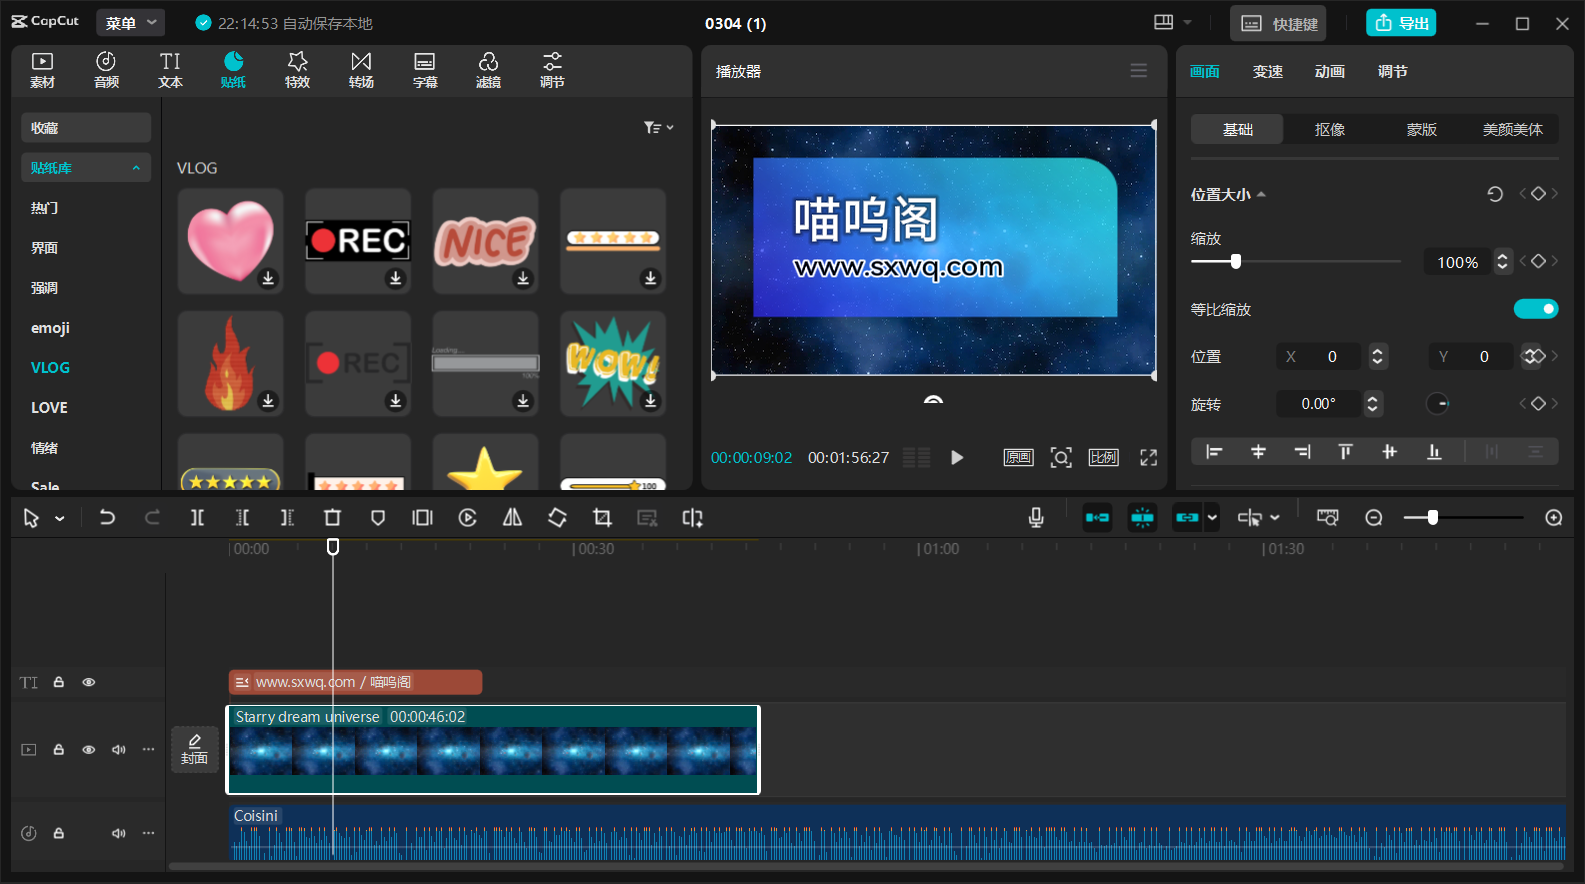The width and height of the screenshot is (1585, 884).
Task: Click the zoom in timeline icon
Action: click(x=1554, y=517)
